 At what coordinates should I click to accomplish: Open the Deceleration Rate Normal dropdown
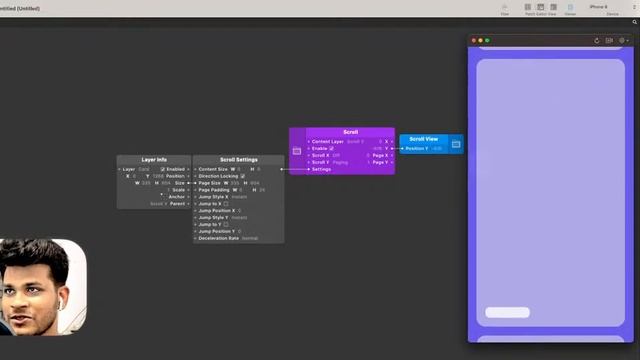tap(250, 238)
